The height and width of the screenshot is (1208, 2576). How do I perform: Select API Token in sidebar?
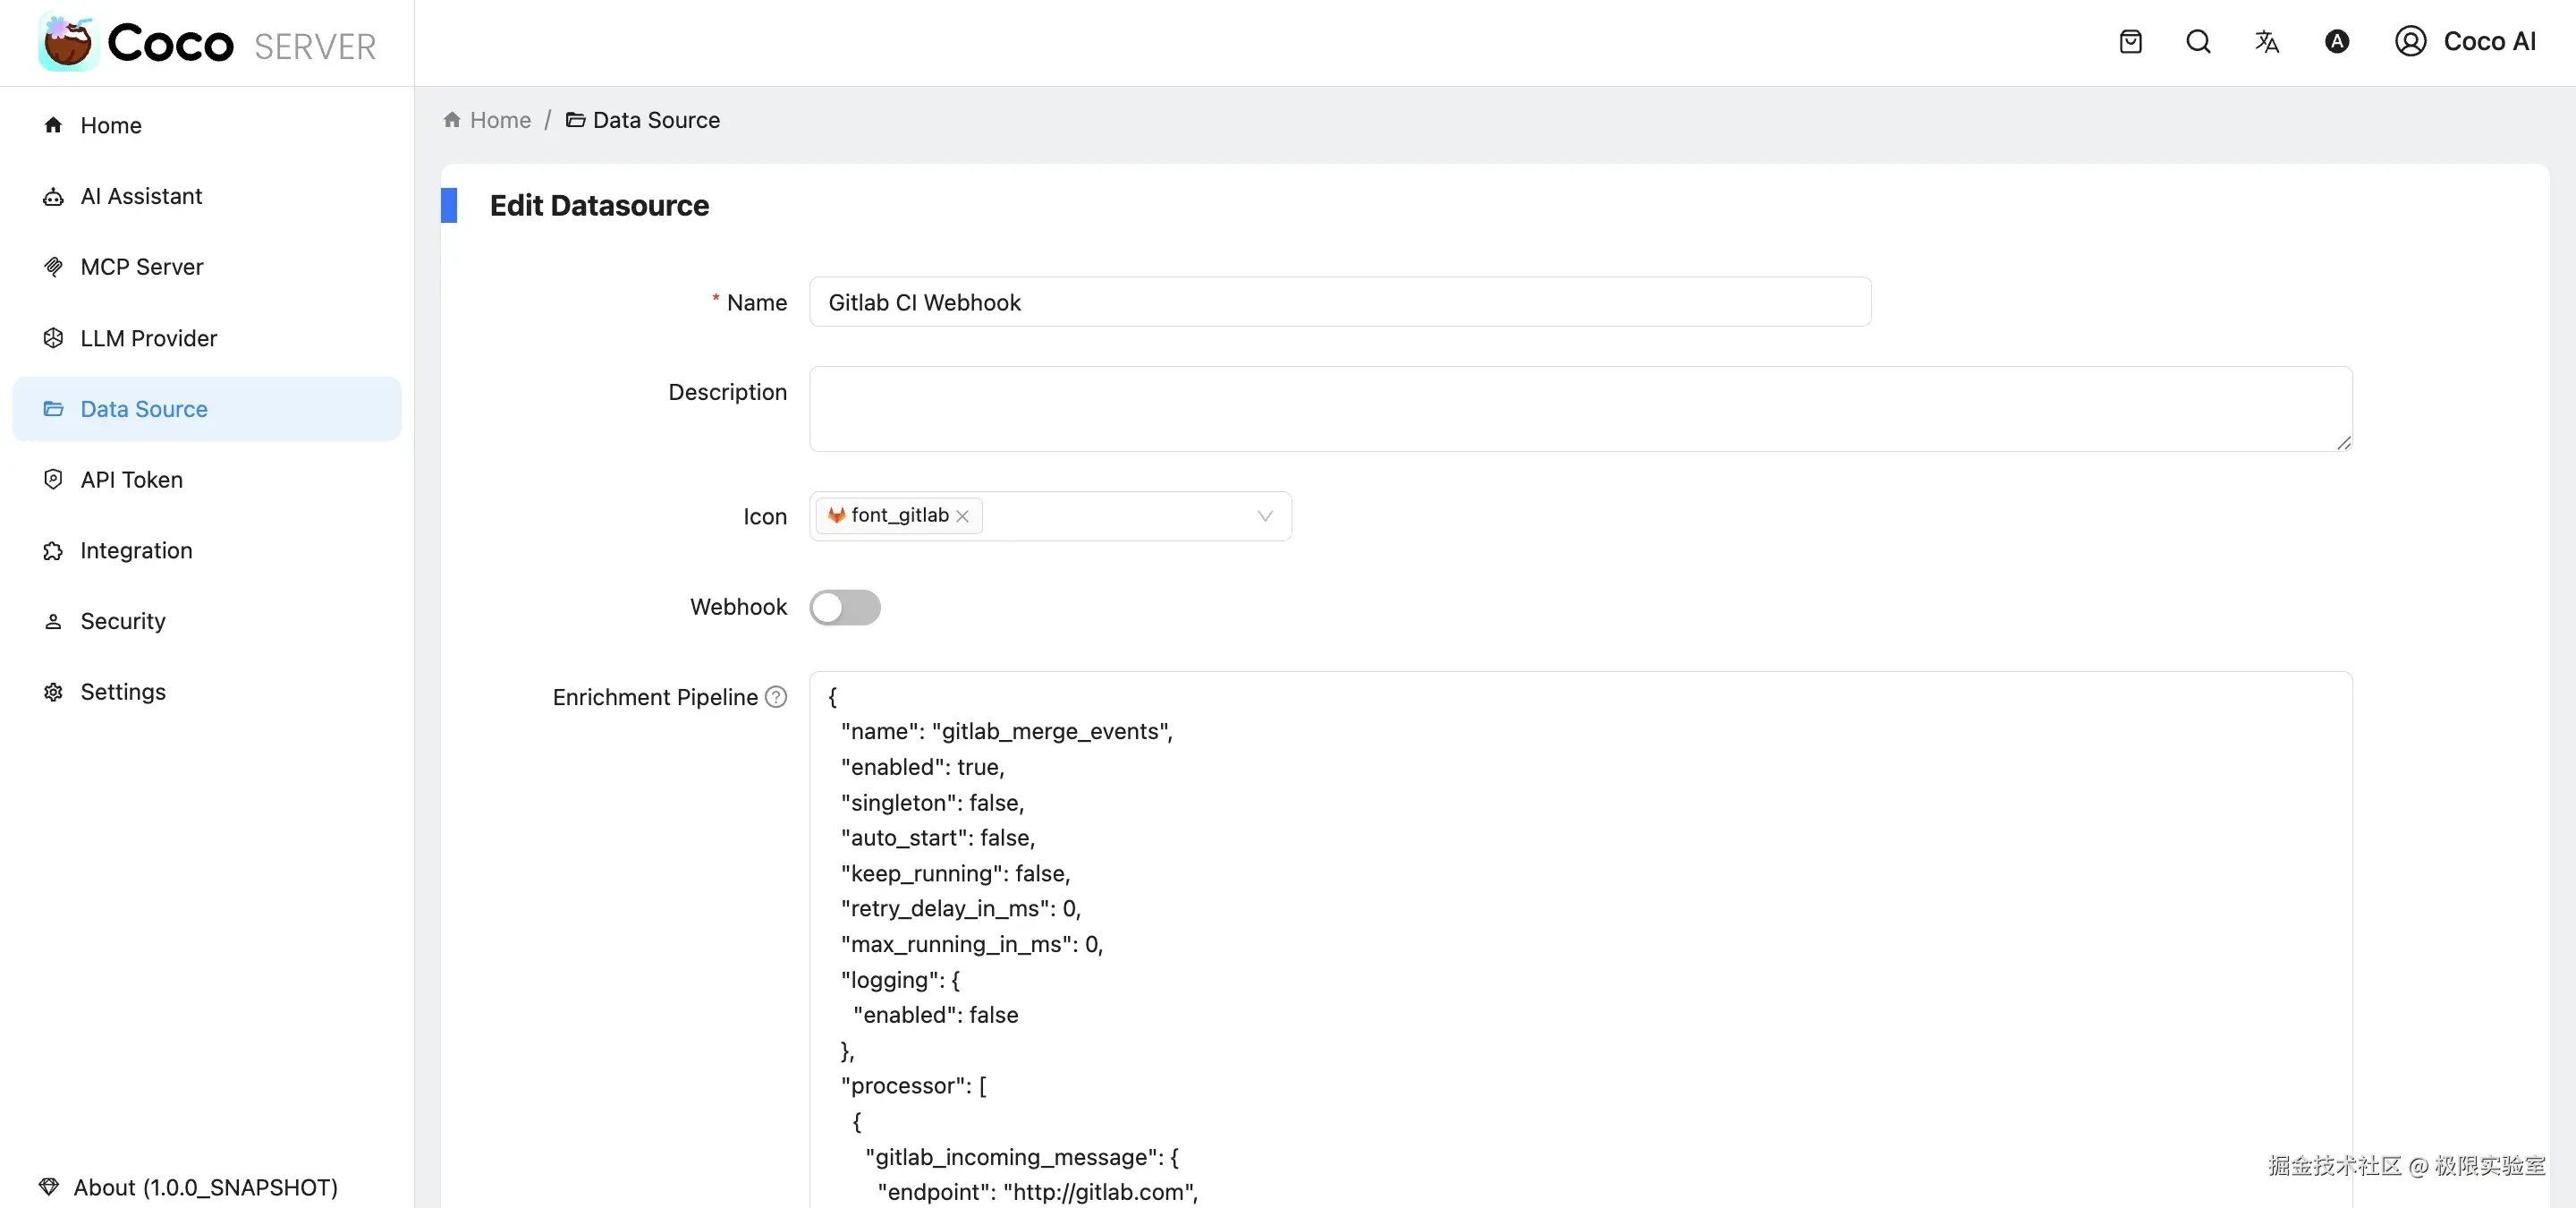coord(131,480)
